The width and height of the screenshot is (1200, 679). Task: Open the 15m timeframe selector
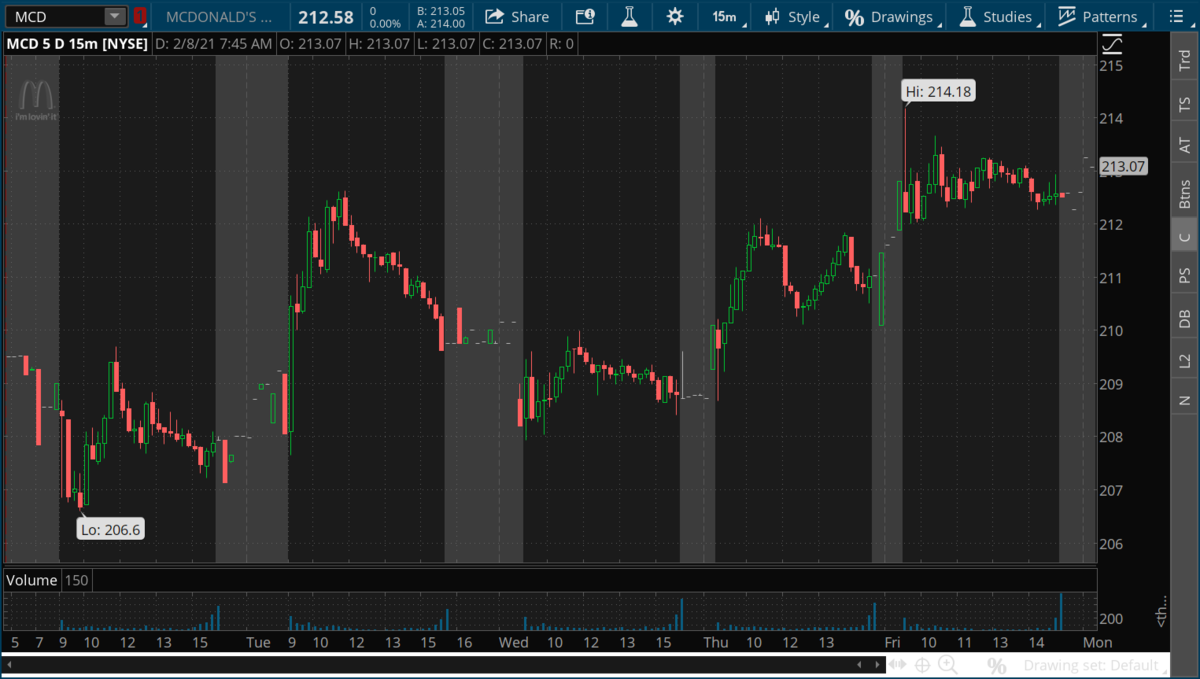point(725,17)
